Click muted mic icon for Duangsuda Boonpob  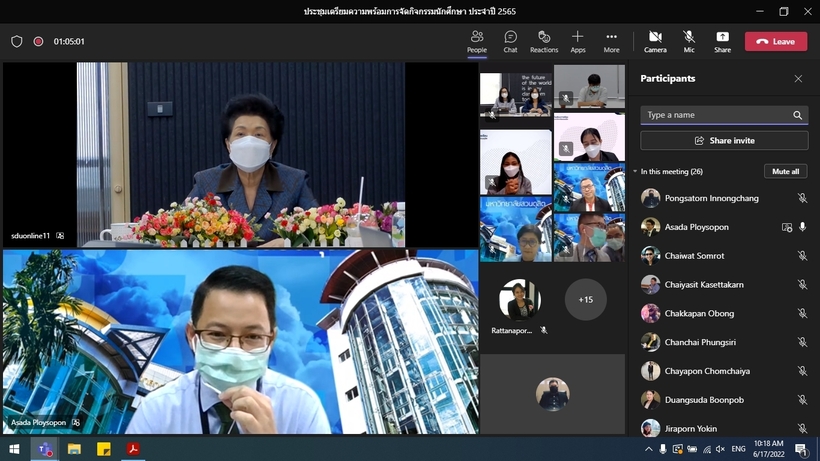802,399
